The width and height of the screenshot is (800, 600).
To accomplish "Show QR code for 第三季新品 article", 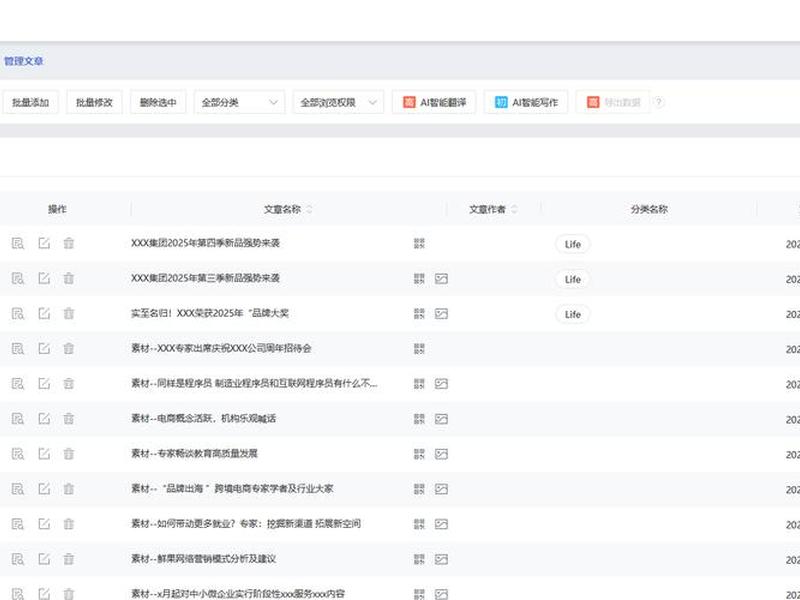I will pos(419,279).
